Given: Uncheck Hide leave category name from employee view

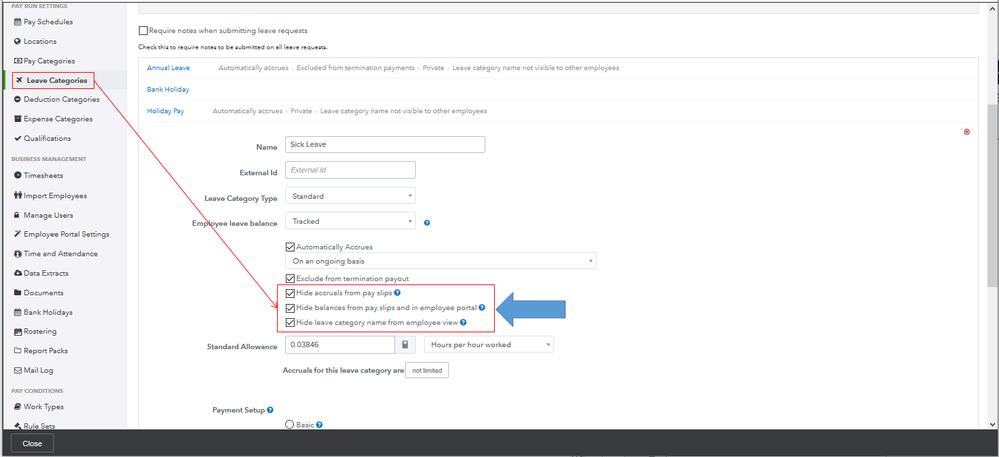Looking at the screenshot, I should pos(291,323).
